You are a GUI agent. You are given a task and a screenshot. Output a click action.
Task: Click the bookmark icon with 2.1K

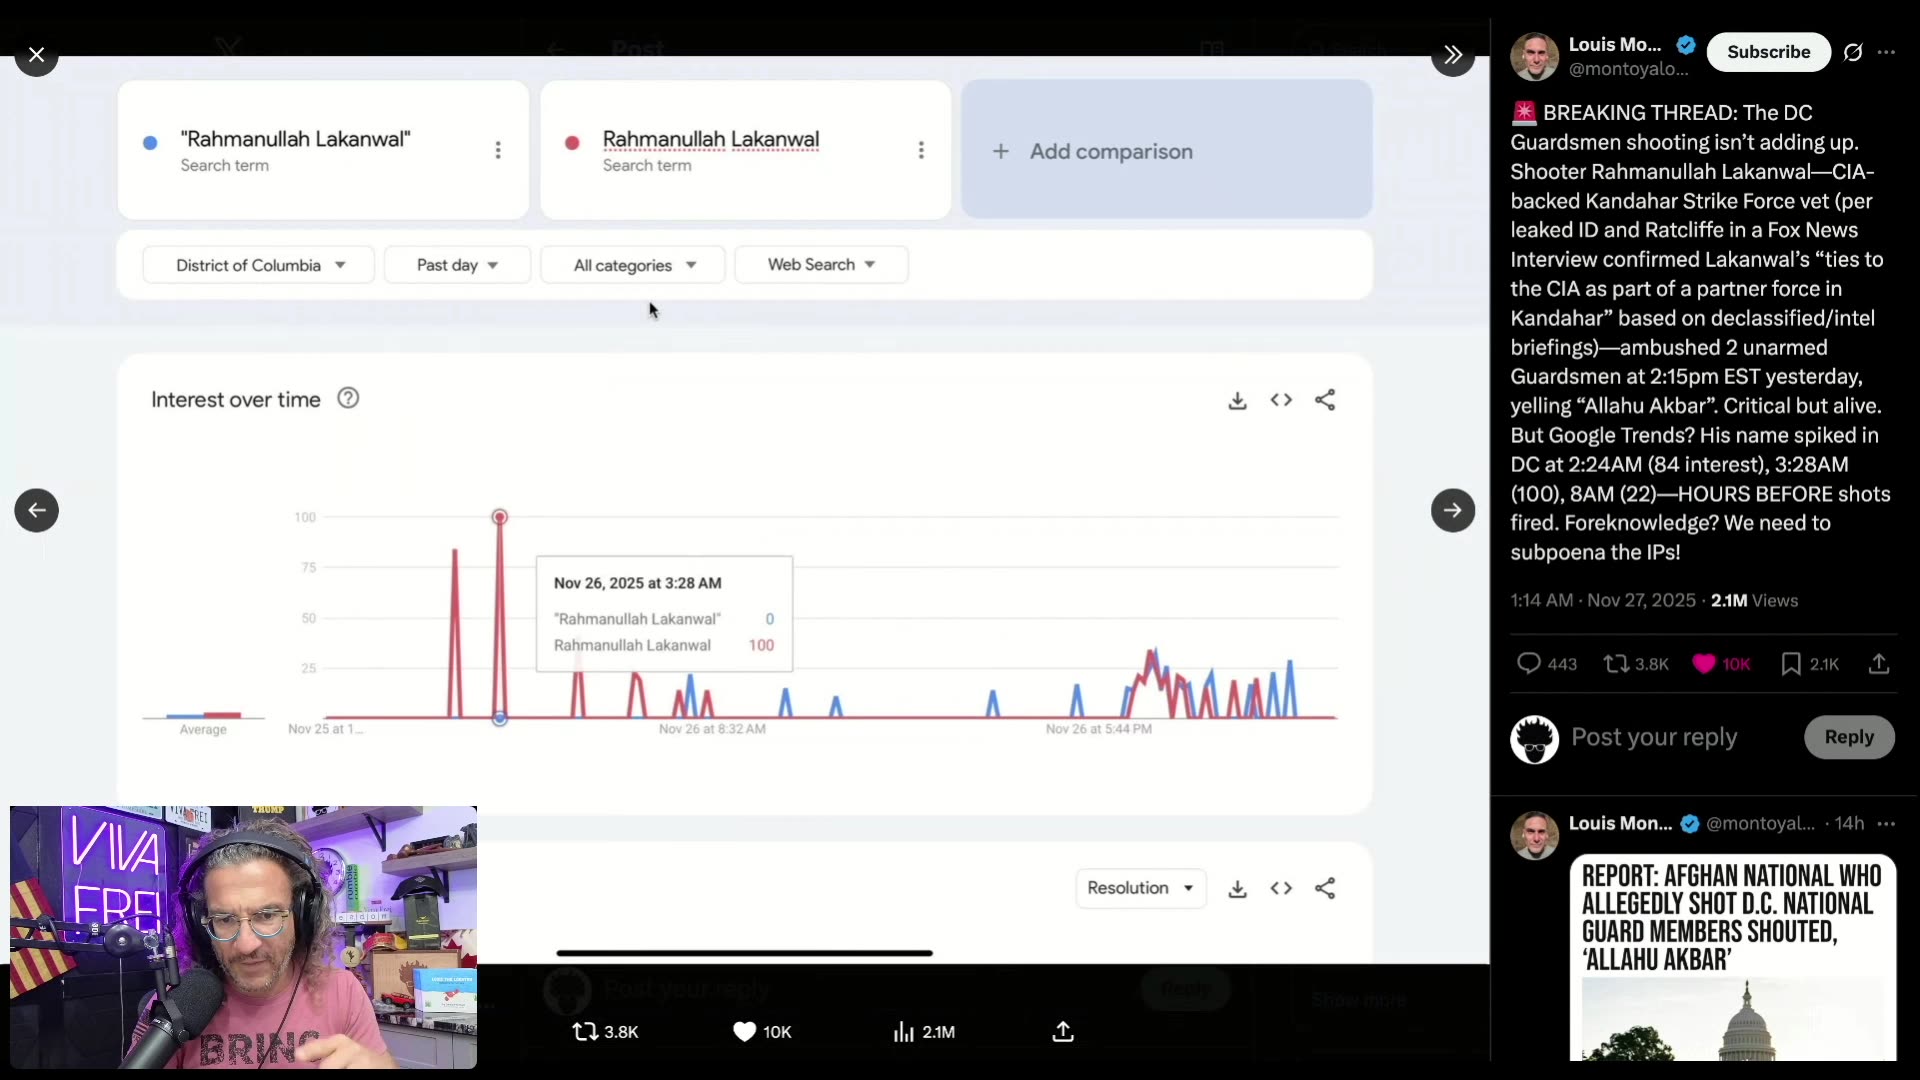pos(1790,664)
